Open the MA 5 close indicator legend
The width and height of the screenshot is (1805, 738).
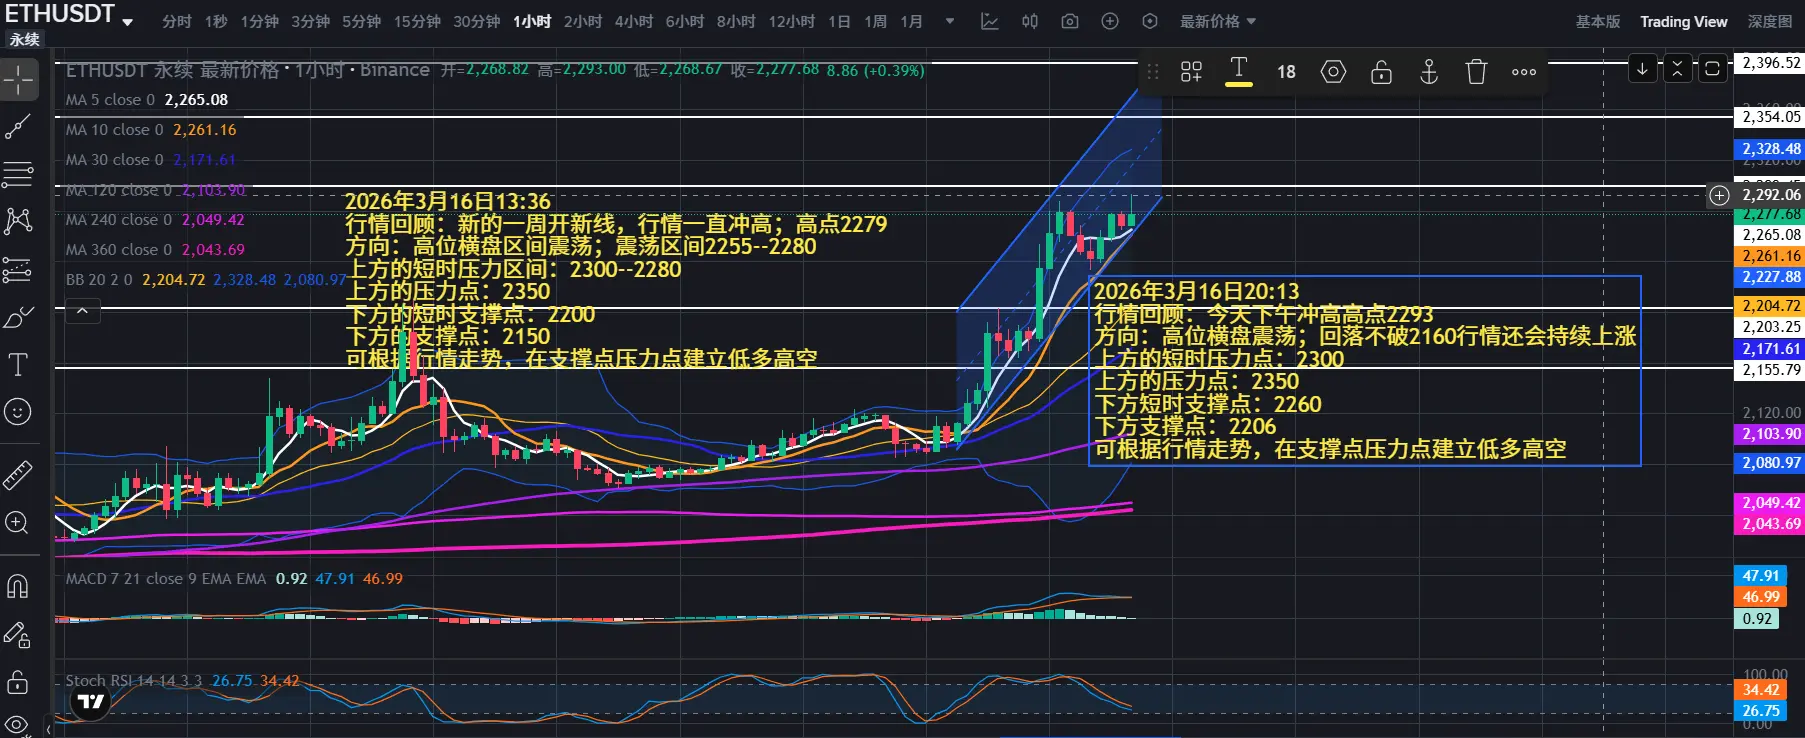coord(147,100)
